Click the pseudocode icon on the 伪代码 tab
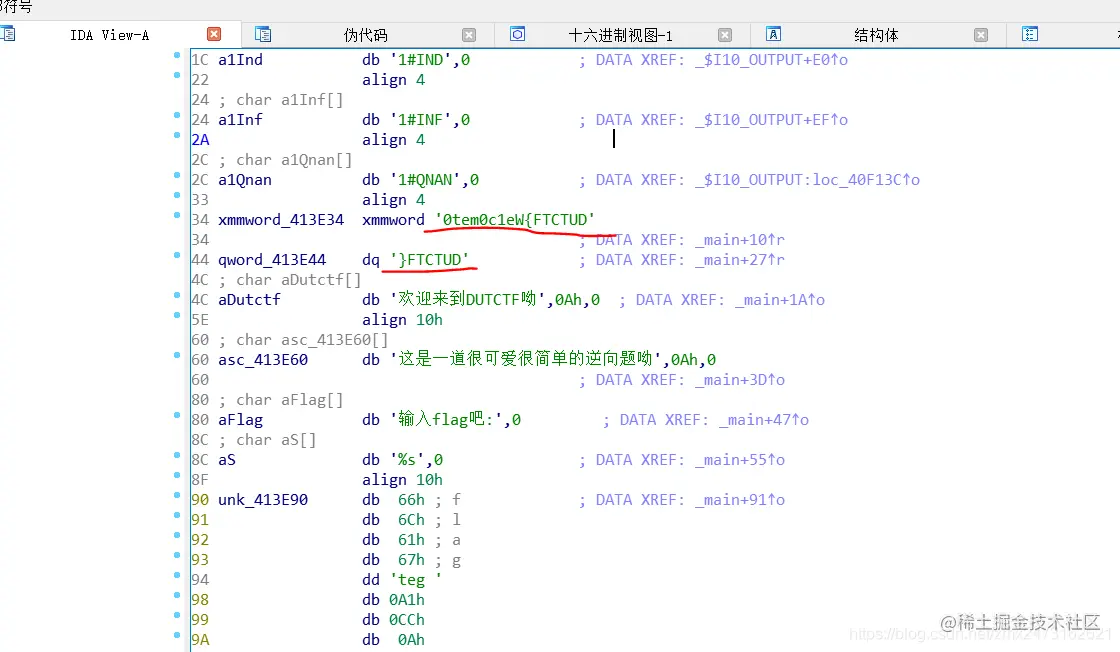 click(262, 33)
